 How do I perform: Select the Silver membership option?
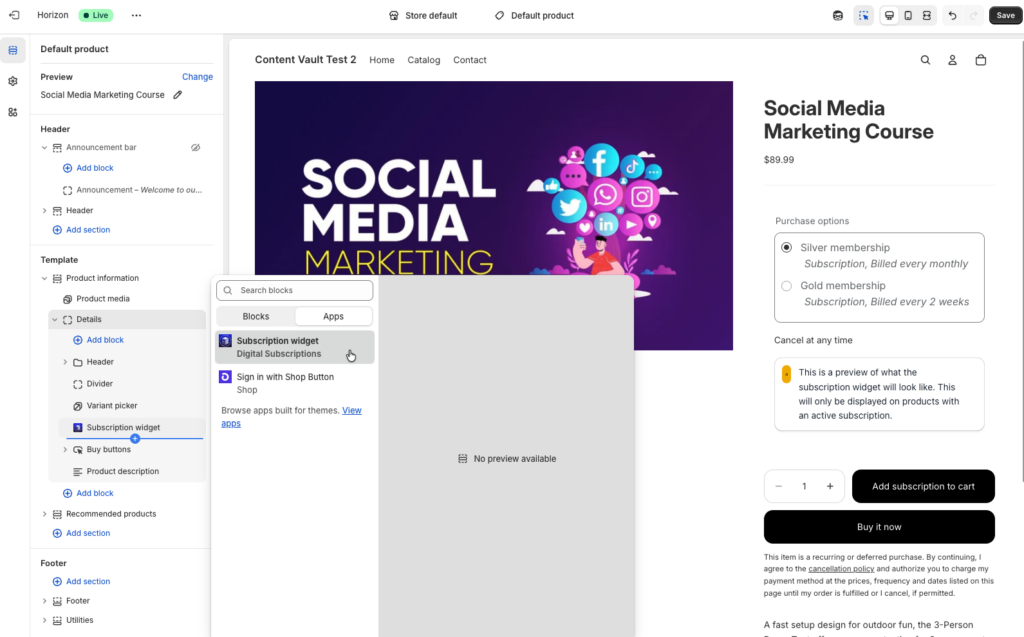(x=787, y=248)
